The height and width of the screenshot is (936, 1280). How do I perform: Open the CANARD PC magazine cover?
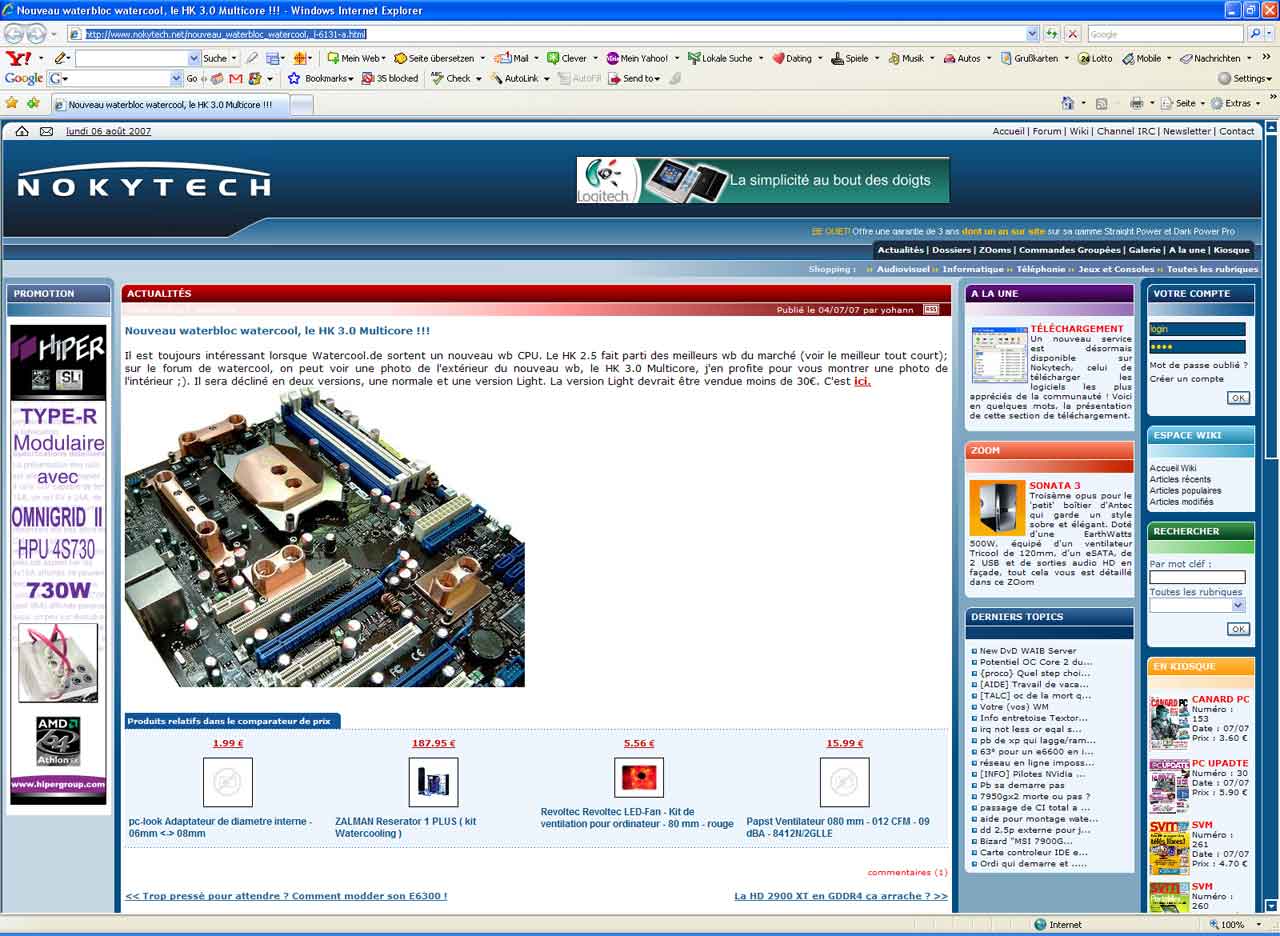tap(1169, 722)
